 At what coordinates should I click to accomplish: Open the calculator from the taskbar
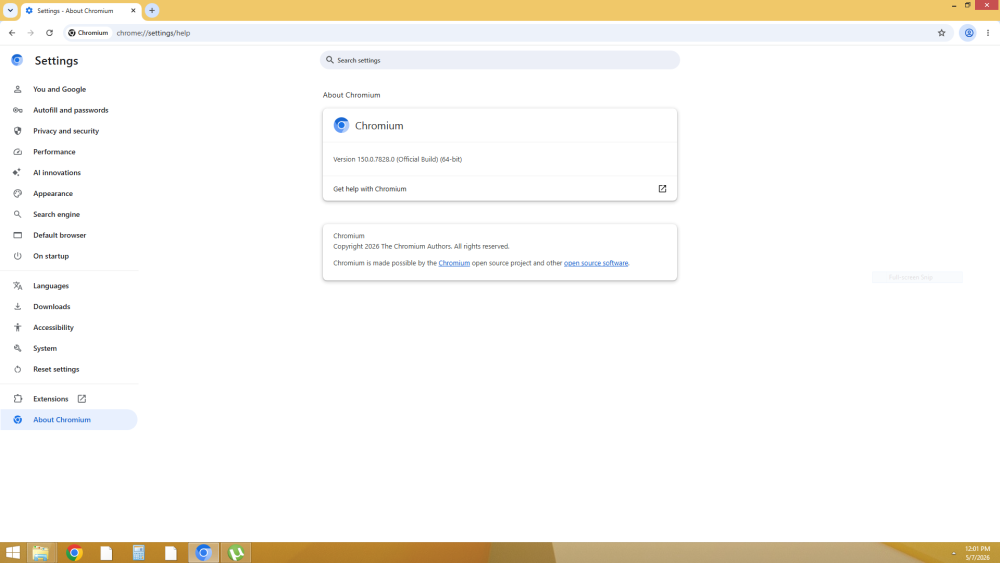click(138, 553)
